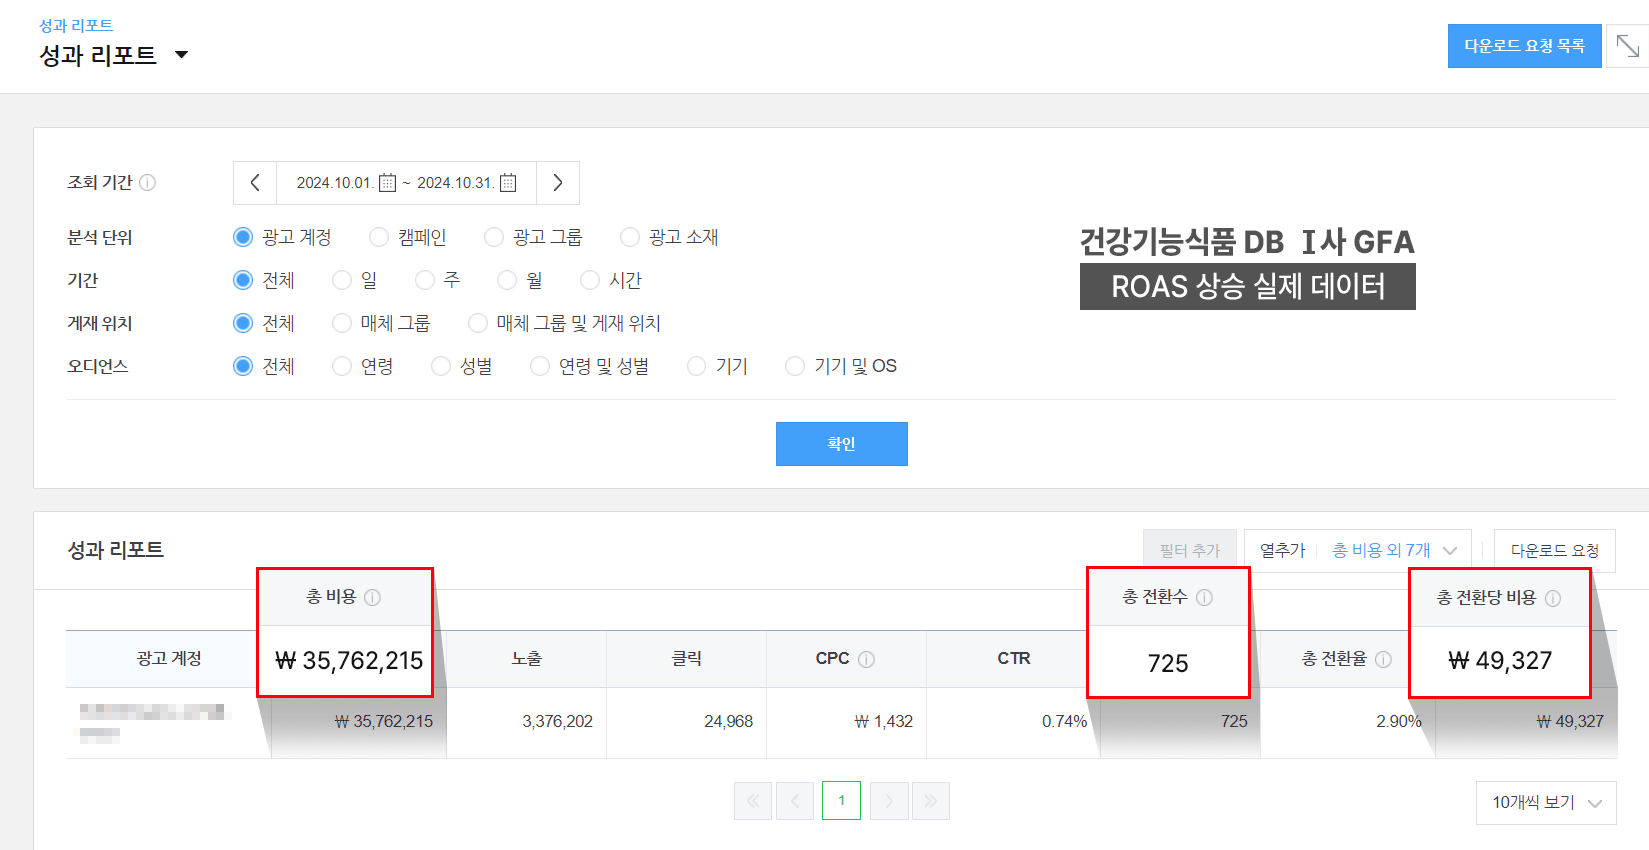
Task: Select the 월 period radio button
Action: coord(507,280)
